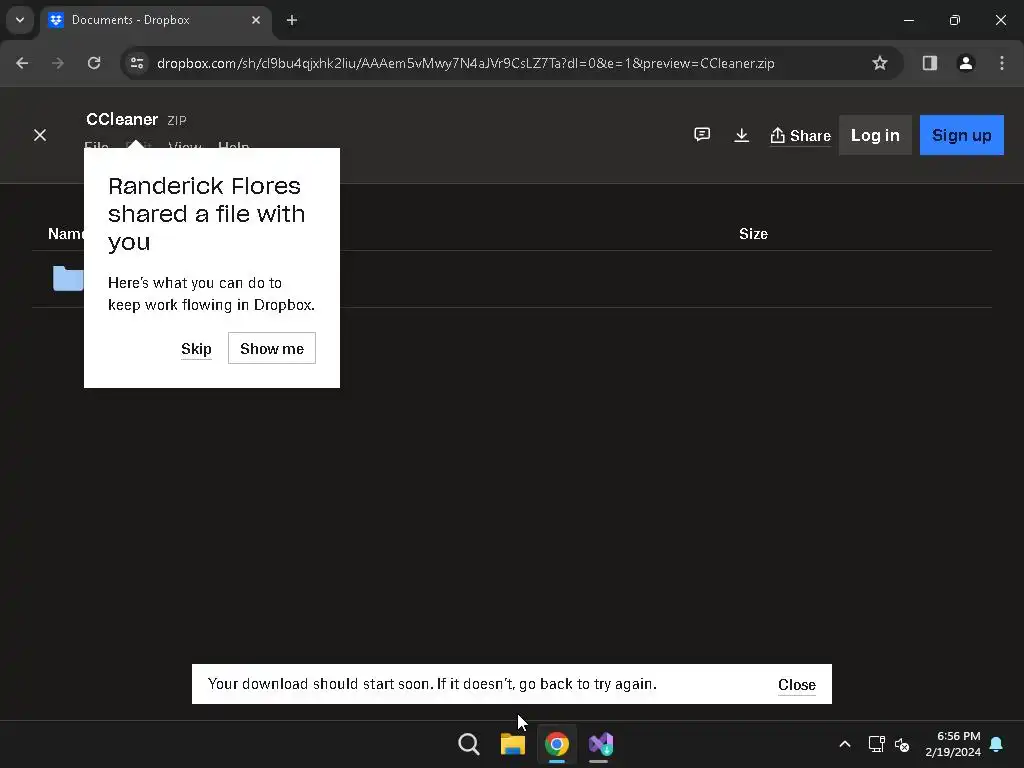This screenshot has height=768, width=1024.
Task: Expand the tab search dropdown
Action: pos(20,20)
